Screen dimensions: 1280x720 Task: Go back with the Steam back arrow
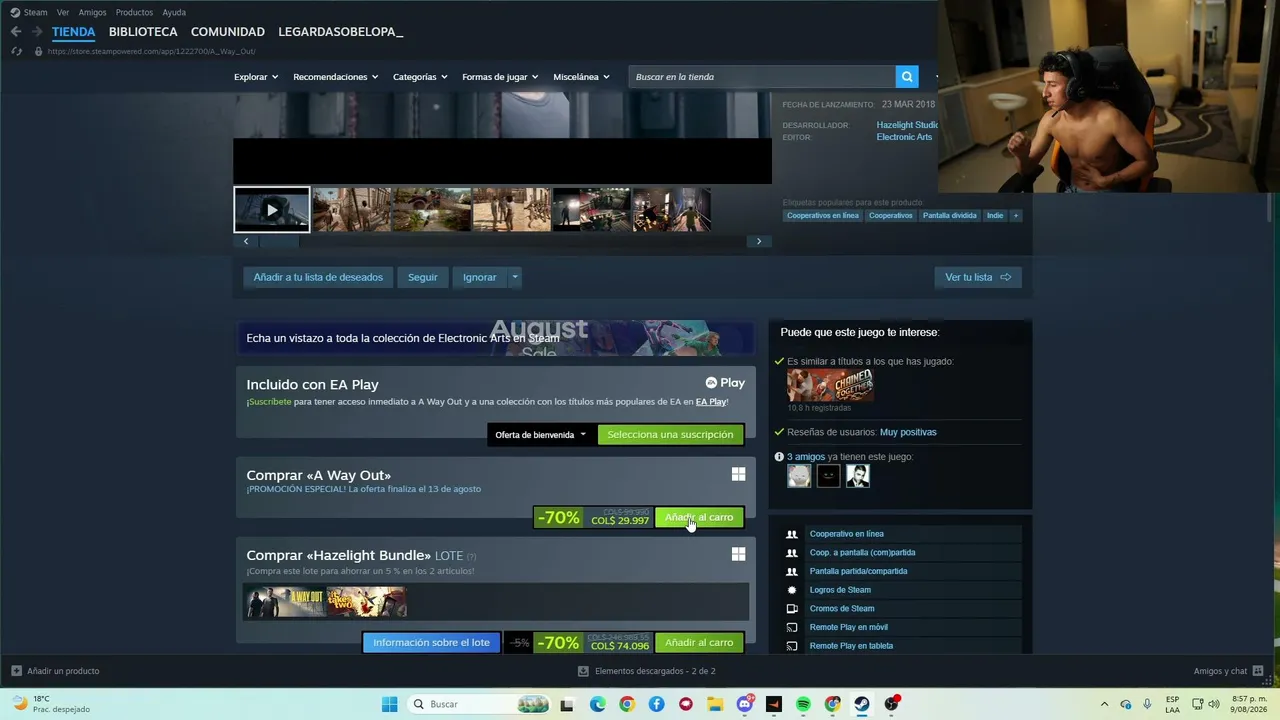tap(16, 32)
